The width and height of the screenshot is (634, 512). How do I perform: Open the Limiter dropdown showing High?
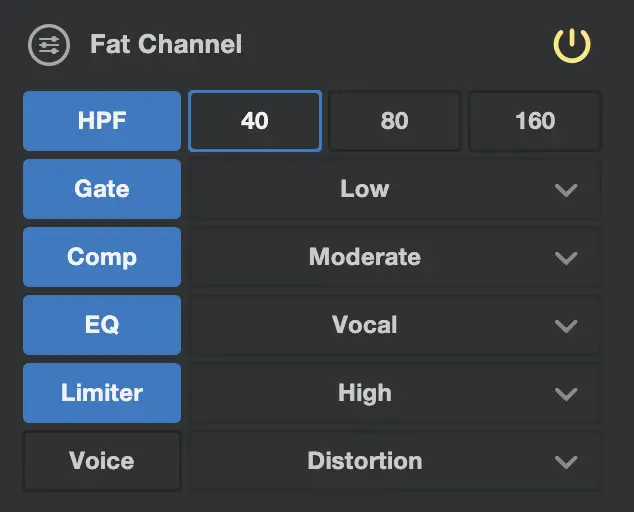(x=395, y=393)
